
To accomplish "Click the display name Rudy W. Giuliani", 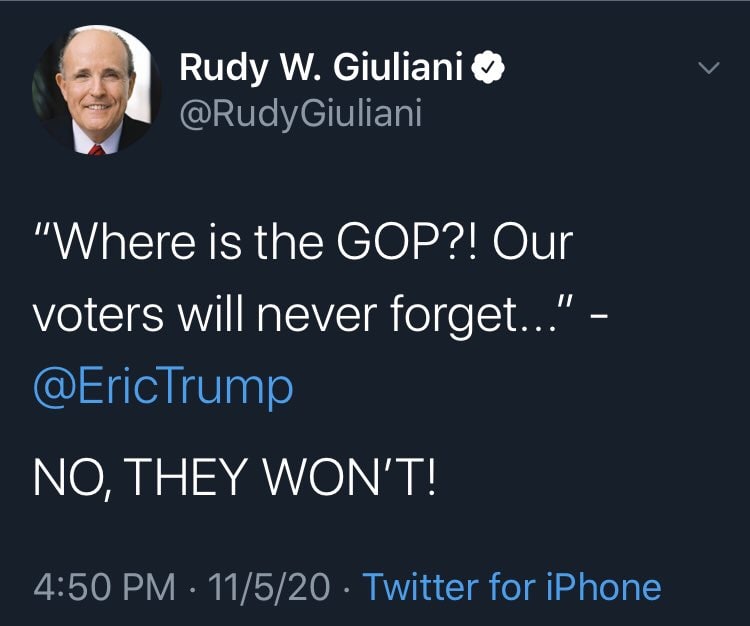I will point(321,69).
